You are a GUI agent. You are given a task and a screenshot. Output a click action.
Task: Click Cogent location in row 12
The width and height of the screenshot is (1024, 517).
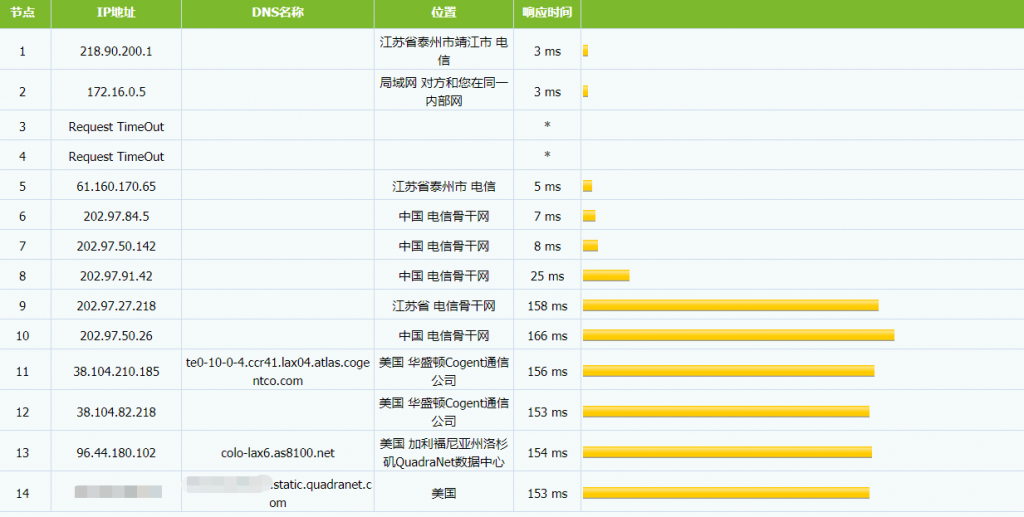pyautogui.click(x=443, y=412)
